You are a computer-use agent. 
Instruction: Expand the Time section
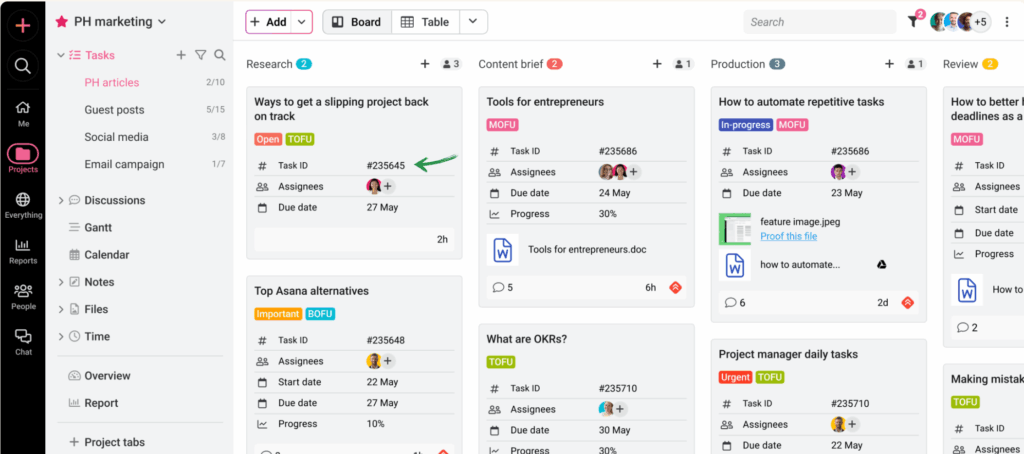click(x=61, y=337)
